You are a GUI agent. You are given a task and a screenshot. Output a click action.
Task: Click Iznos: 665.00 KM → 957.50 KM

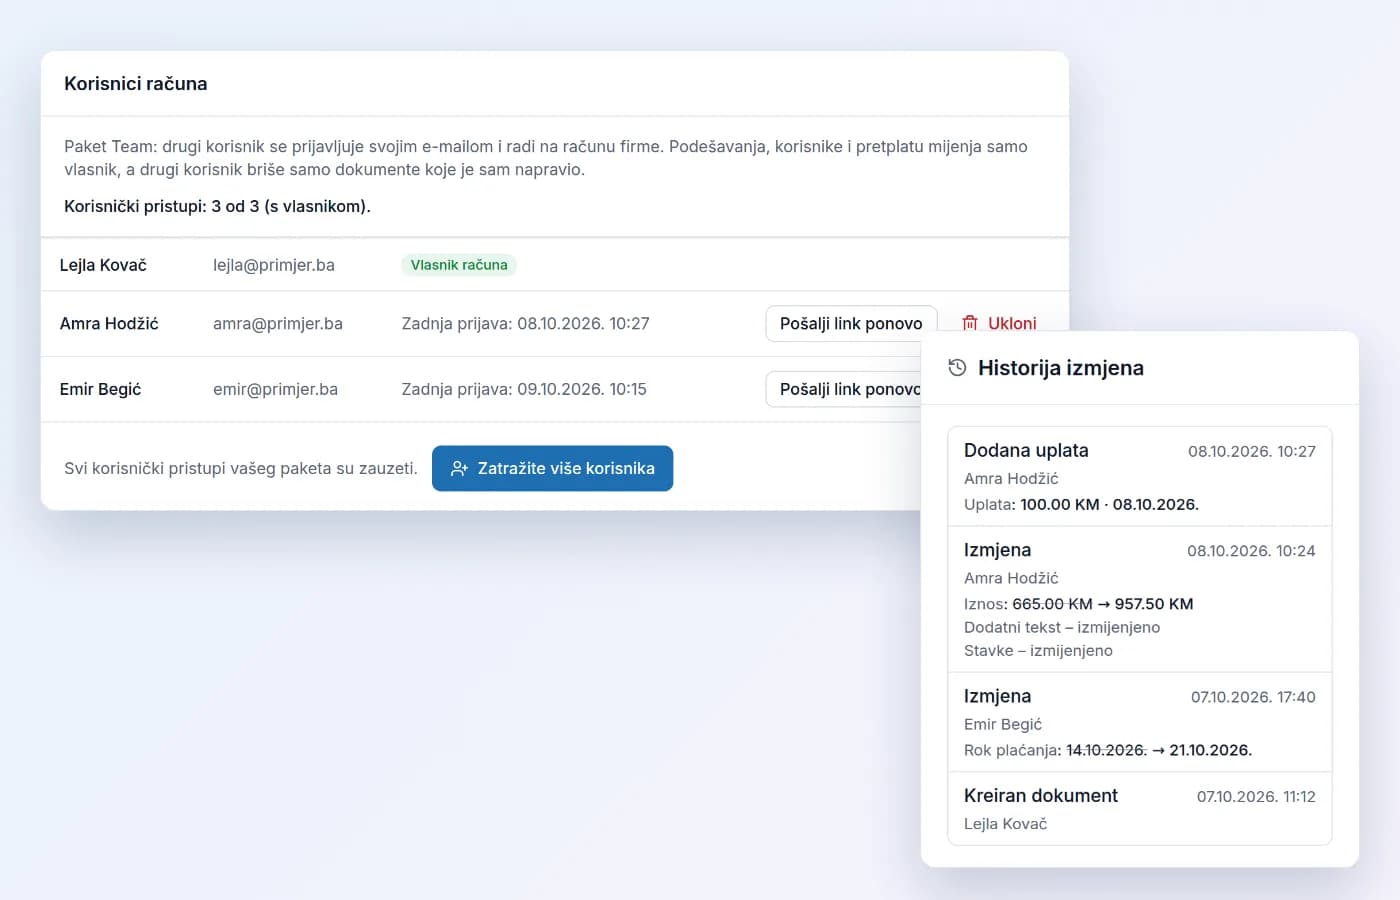click(1078, 604)
